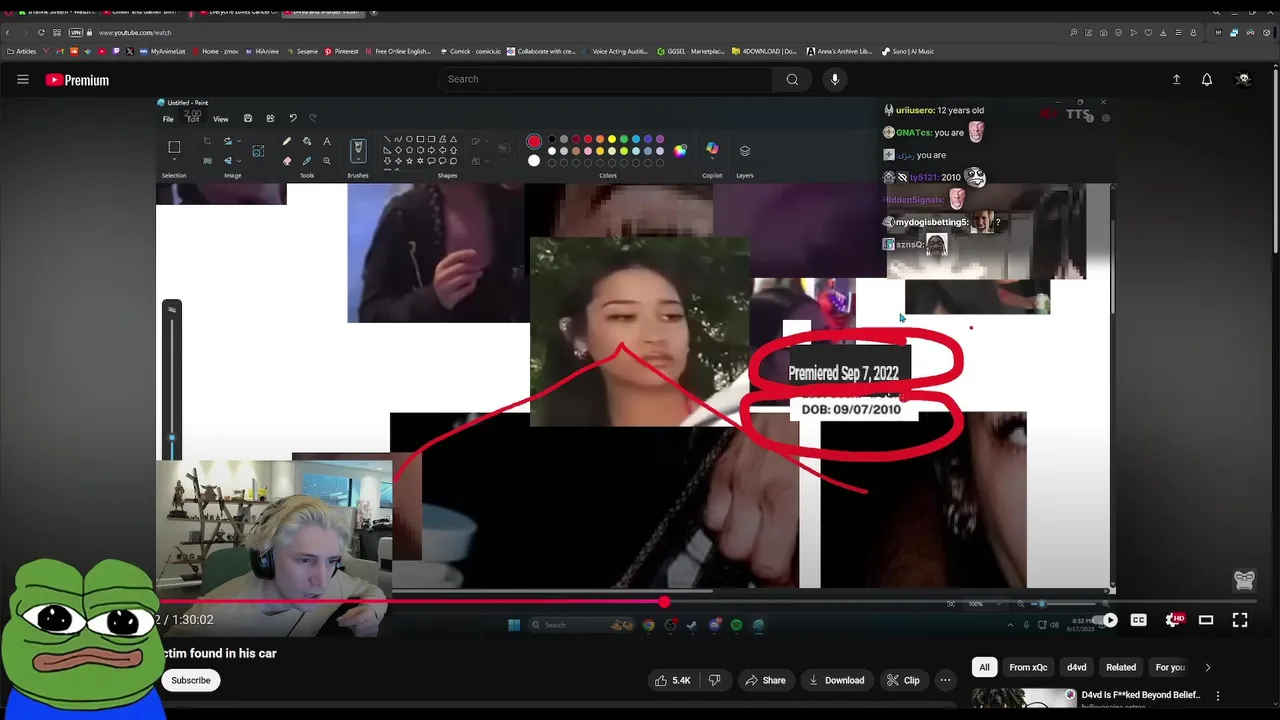This screenshot has height=720, width=1280.
Task: Start voice search with the microphone
Action: pyautogui.click(x=835, y=79)
